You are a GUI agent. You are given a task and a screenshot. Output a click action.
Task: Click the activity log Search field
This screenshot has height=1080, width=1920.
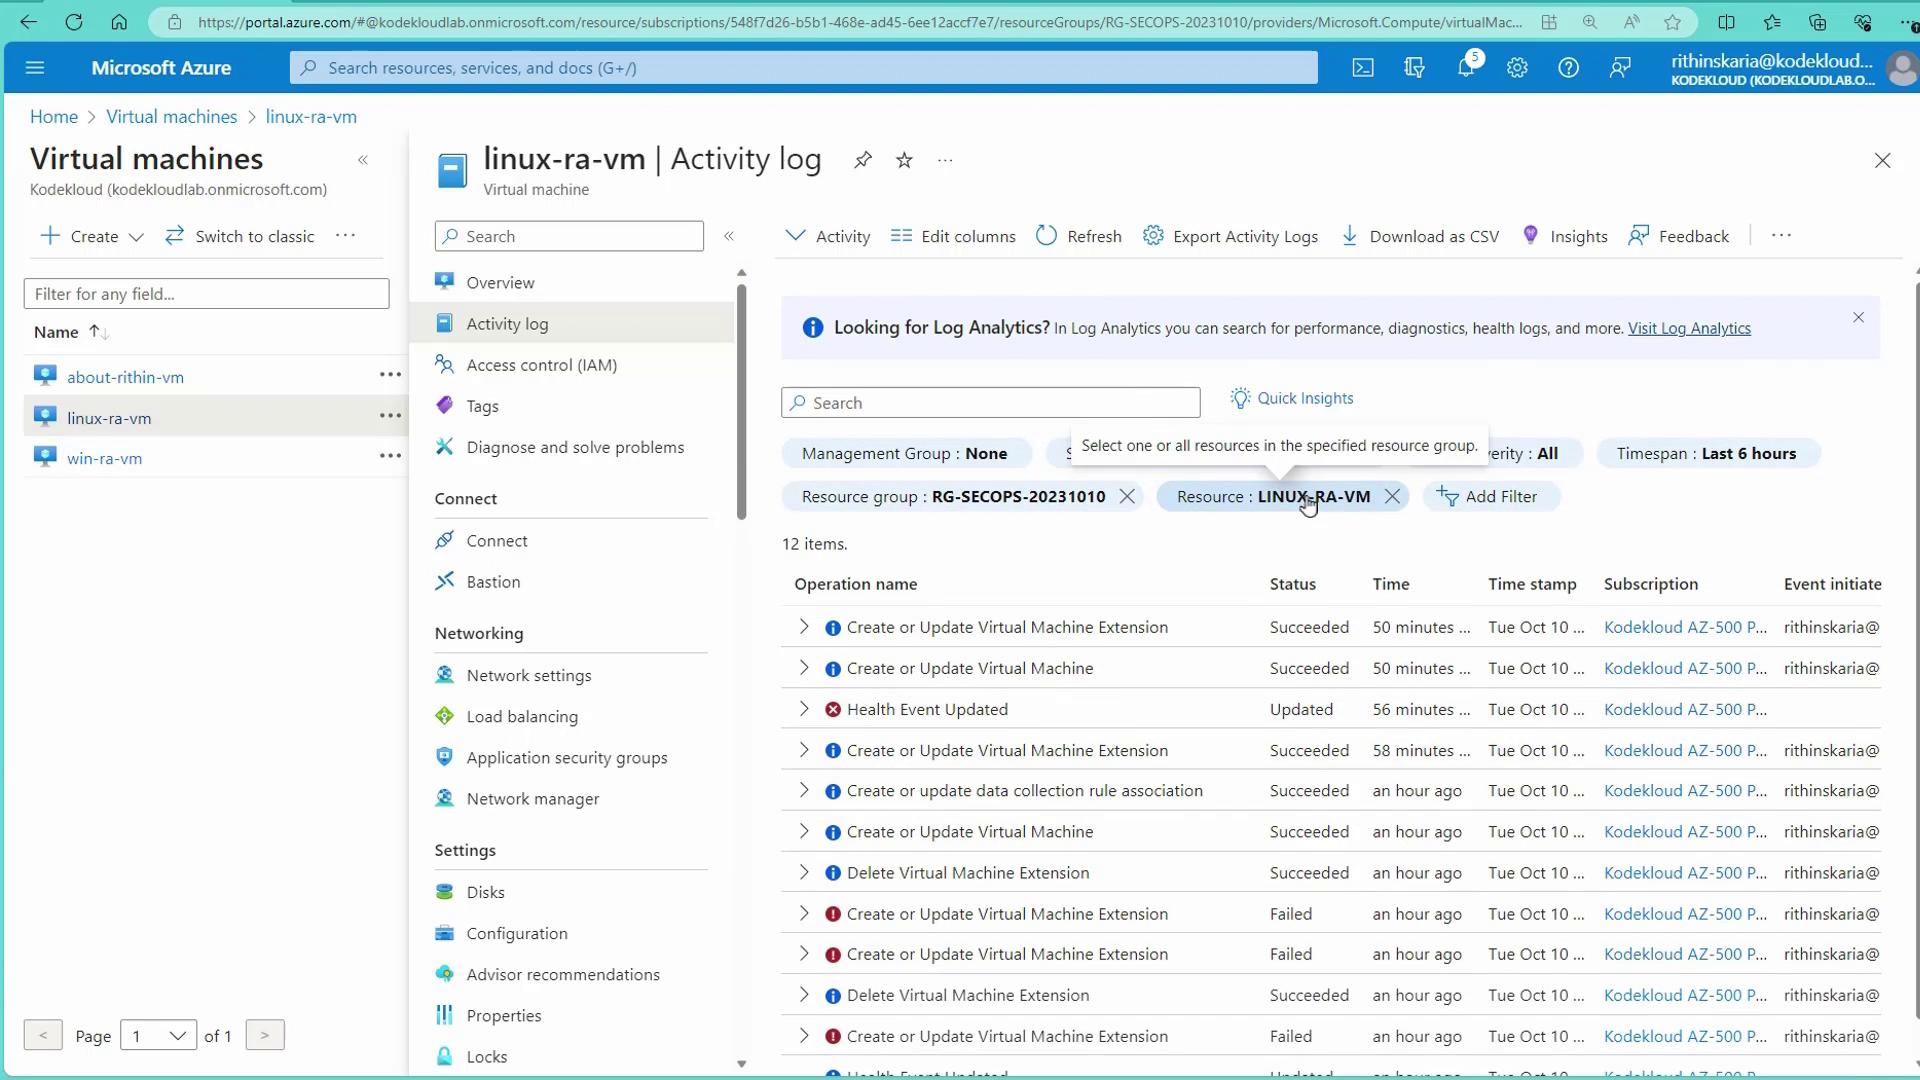(990, 403)
